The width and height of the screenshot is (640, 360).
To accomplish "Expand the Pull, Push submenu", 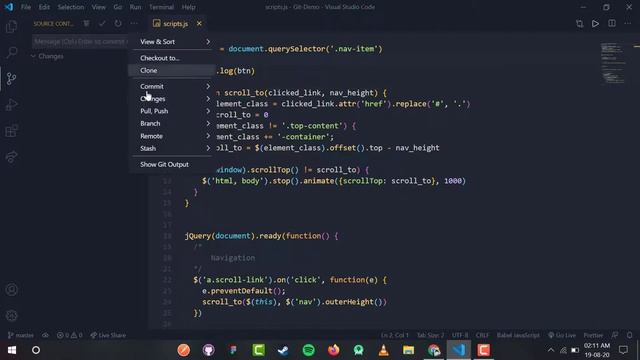I will (x=172, y=111).
